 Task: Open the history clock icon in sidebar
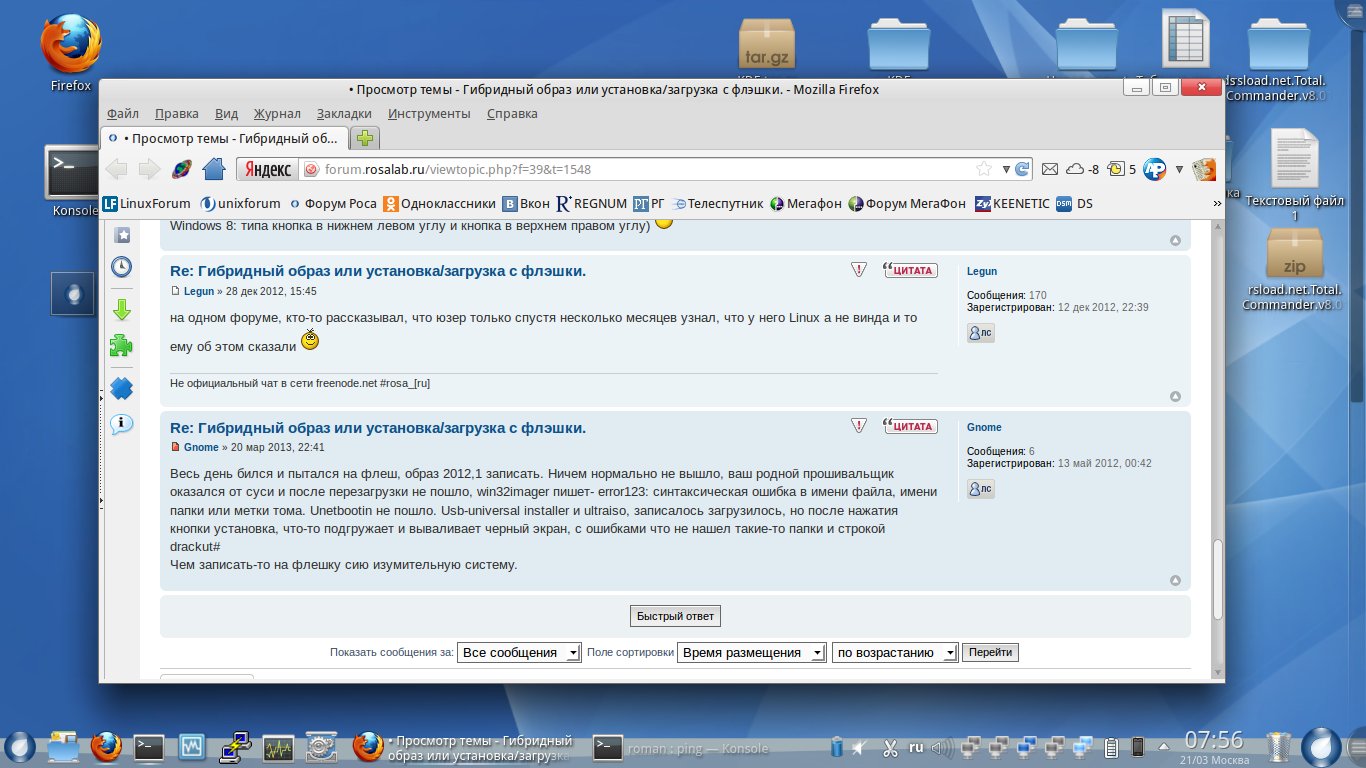(121, 266)
